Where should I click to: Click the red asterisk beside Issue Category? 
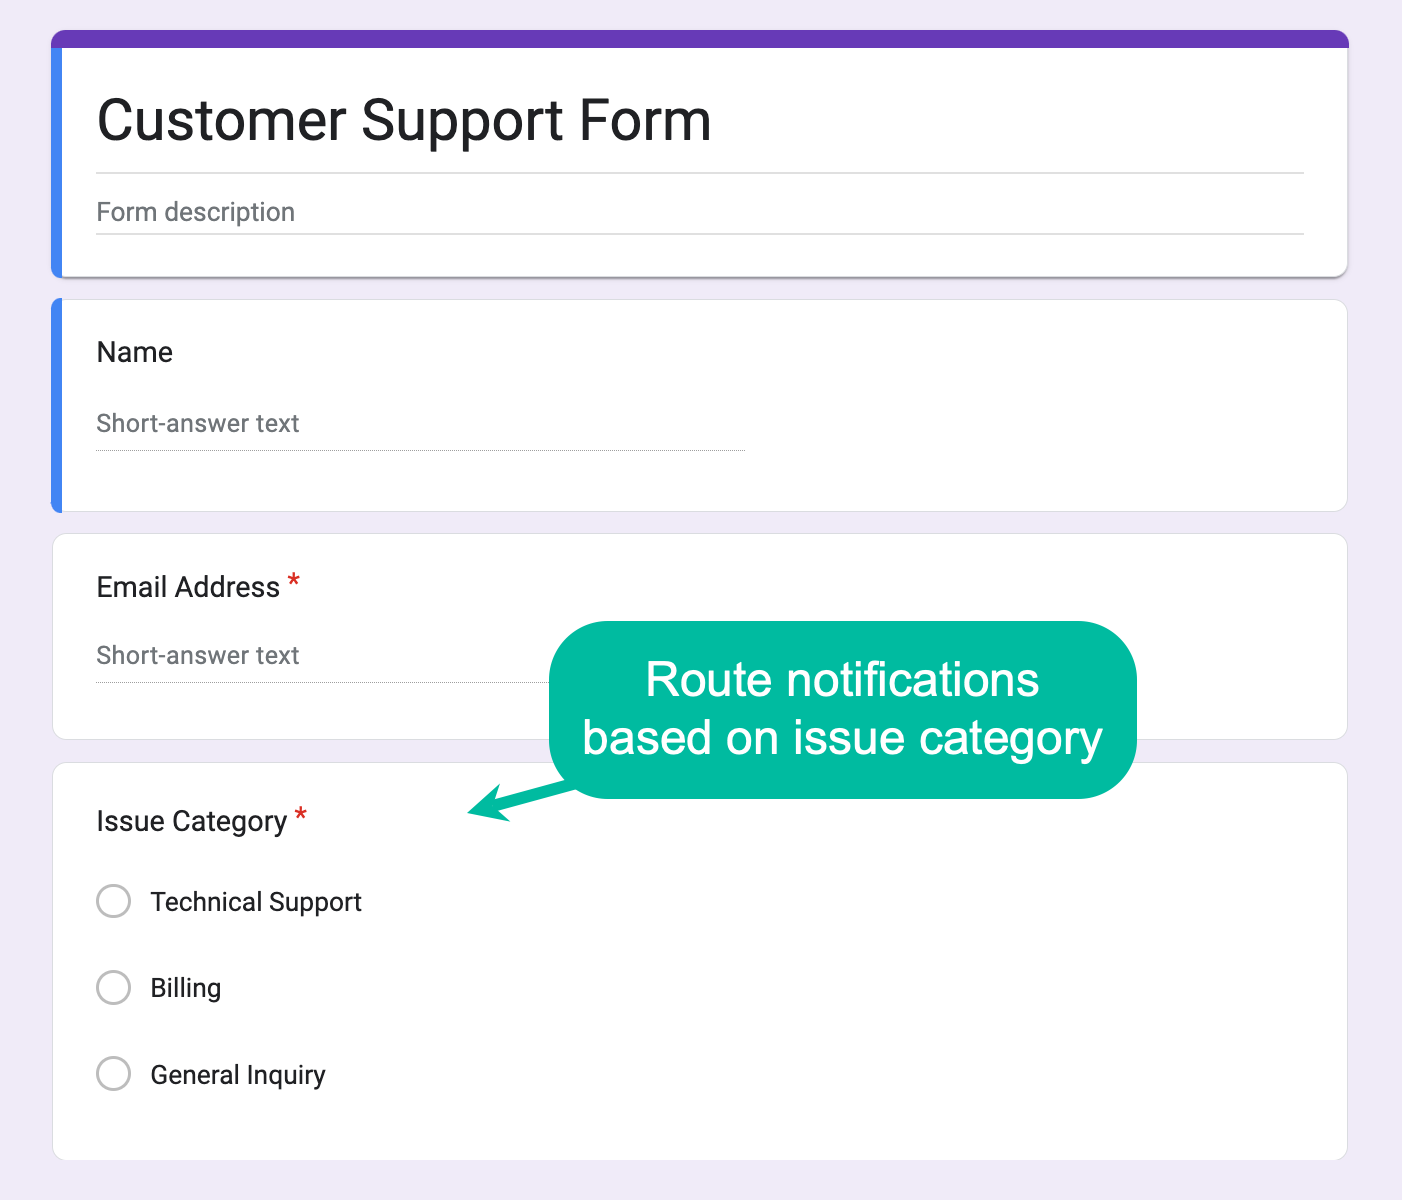pos(301,816)
